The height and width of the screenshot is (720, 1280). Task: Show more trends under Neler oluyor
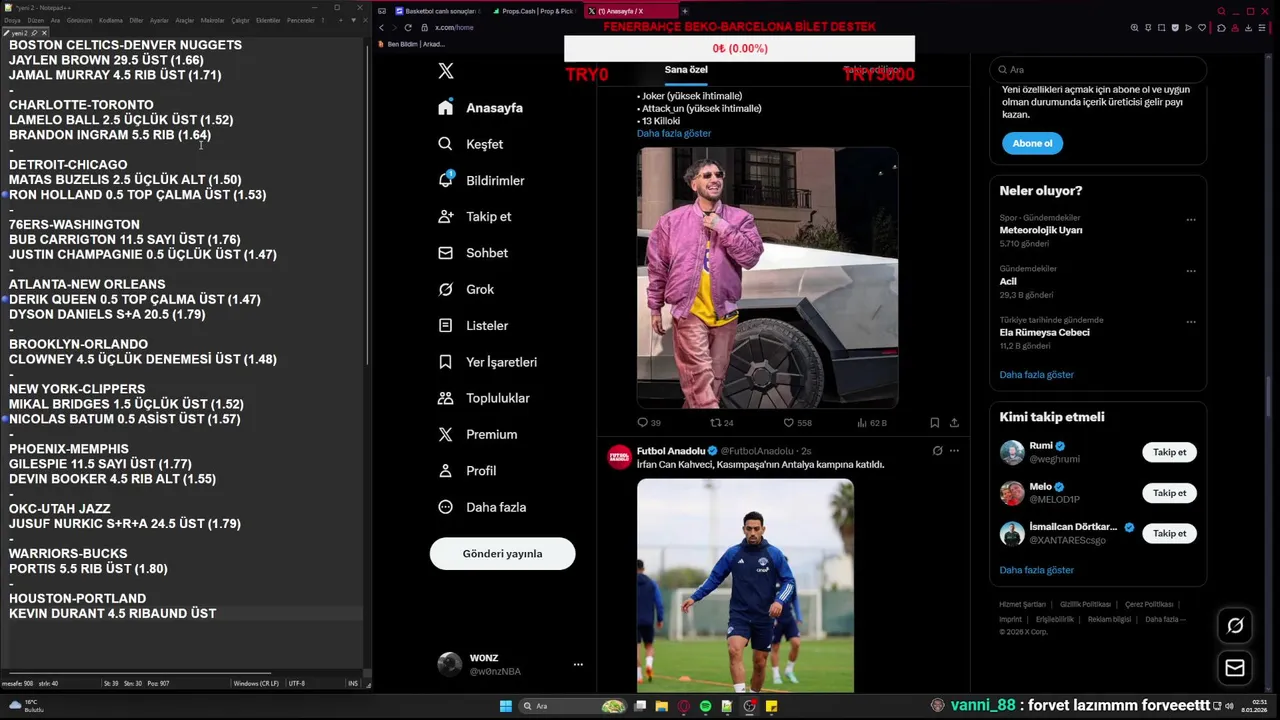(1036, 375)
